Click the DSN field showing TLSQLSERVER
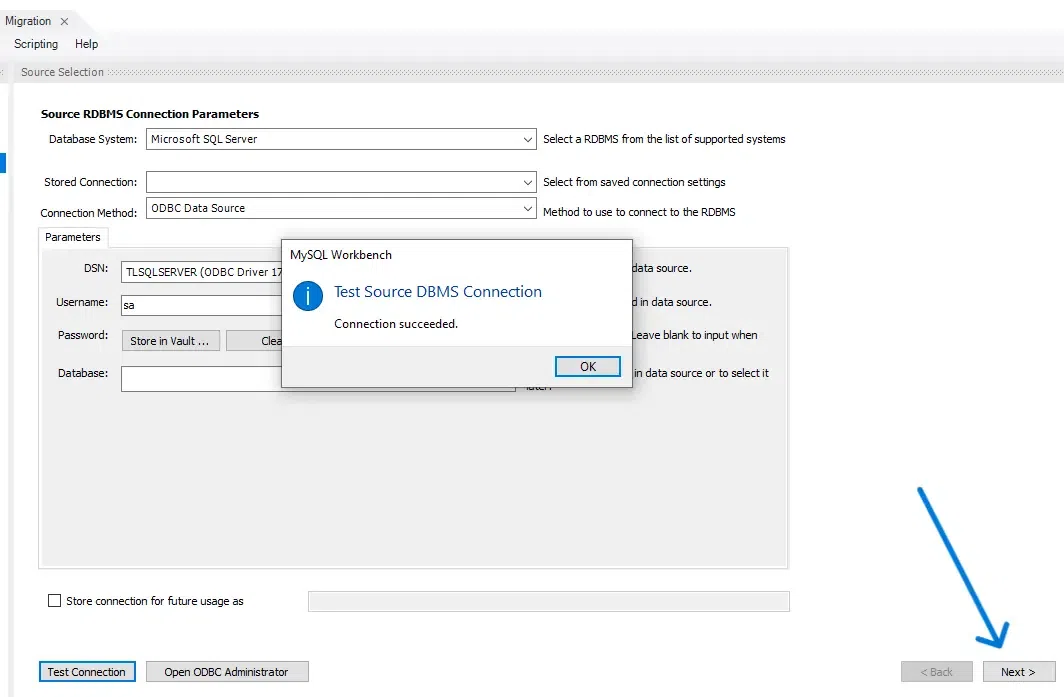This screenshot has width=1064, height=697. coord(202,272)
